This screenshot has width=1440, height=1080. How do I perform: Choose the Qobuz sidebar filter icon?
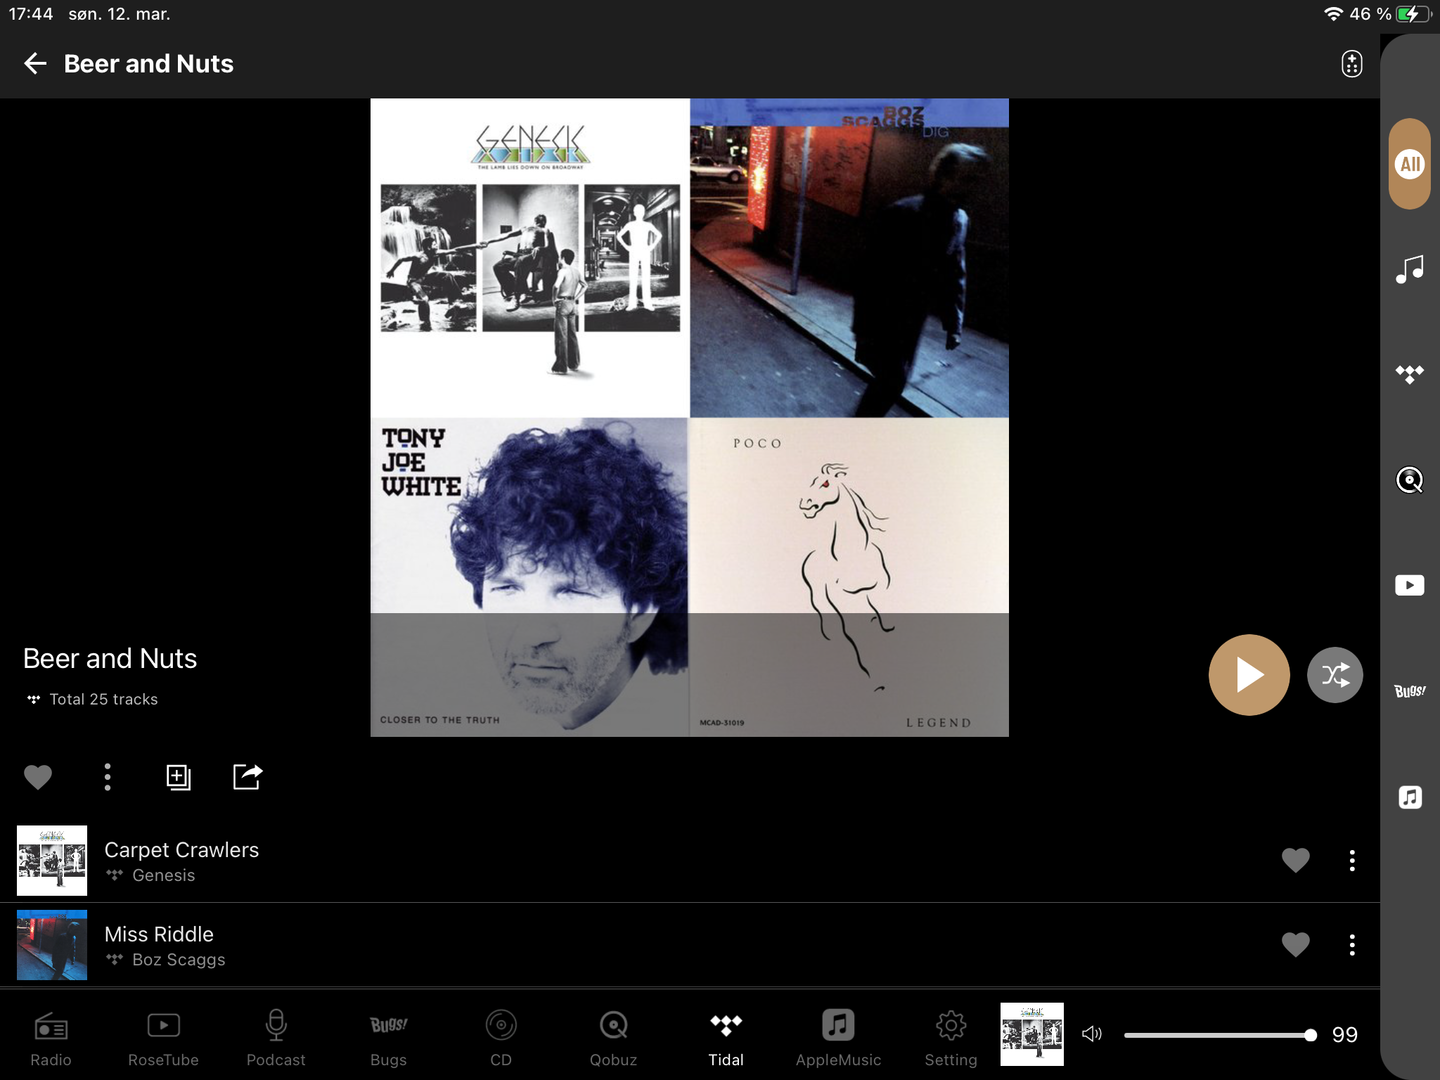click(1410, 480)
